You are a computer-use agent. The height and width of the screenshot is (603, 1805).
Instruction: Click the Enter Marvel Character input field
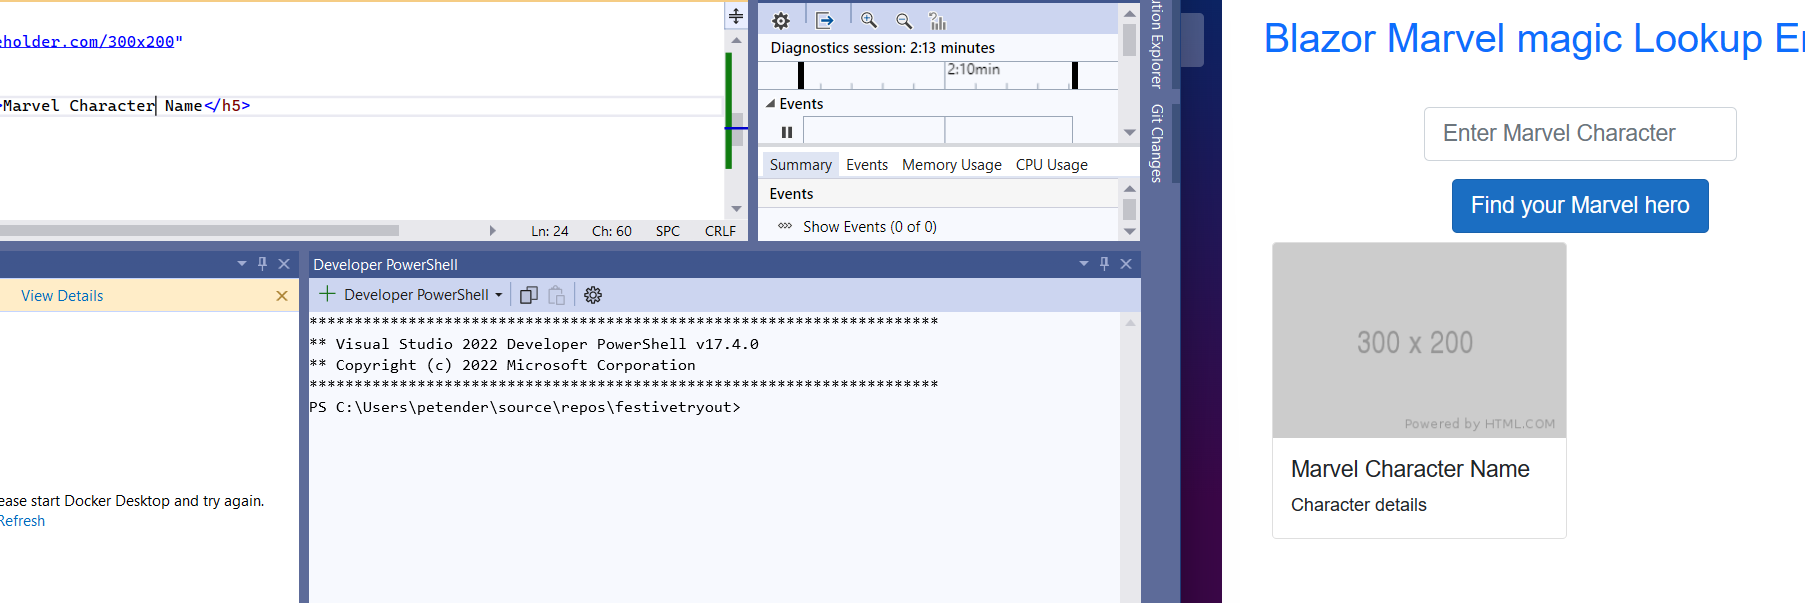coord(1579,134)
